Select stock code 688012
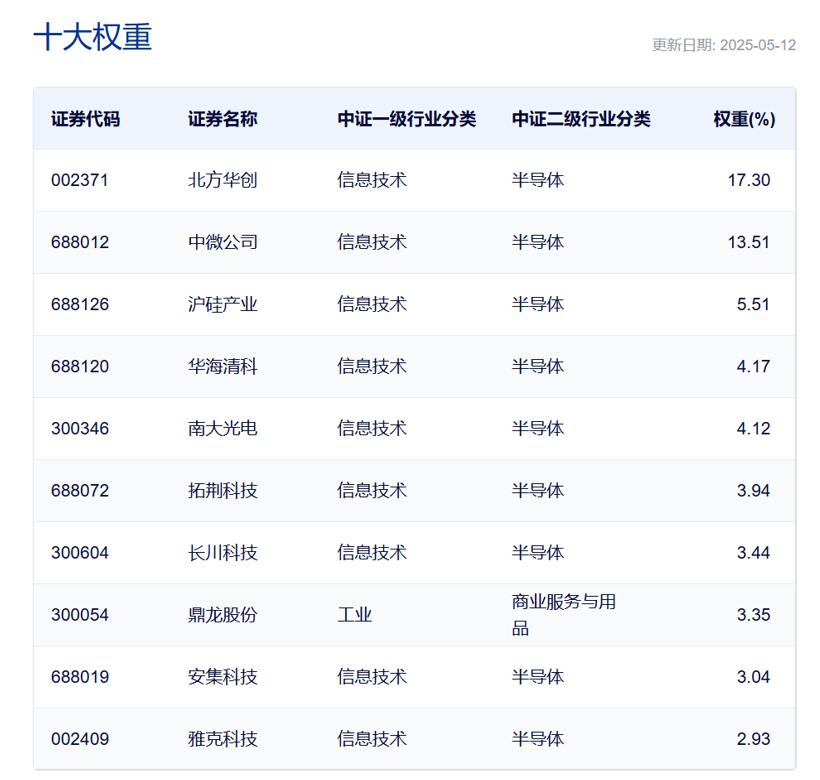 [x=79, y=243]
